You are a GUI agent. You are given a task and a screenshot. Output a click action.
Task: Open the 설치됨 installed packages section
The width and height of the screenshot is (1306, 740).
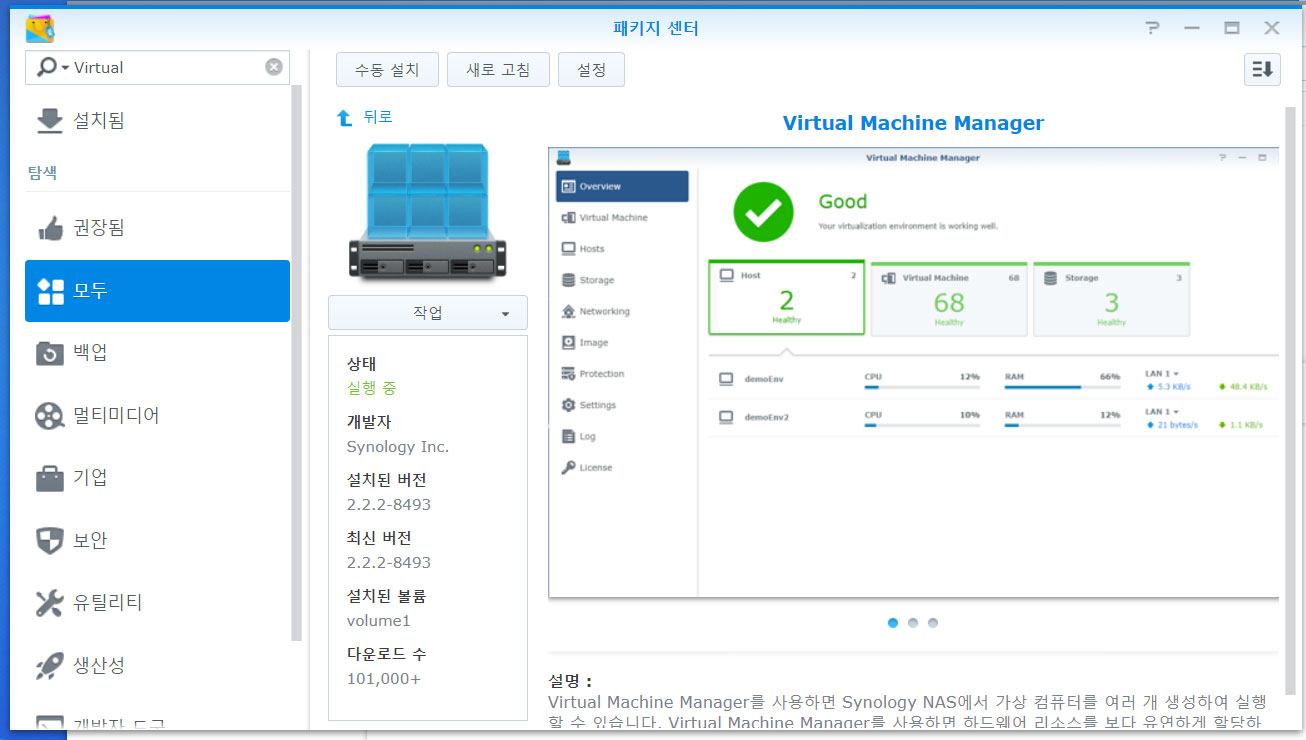157,121
